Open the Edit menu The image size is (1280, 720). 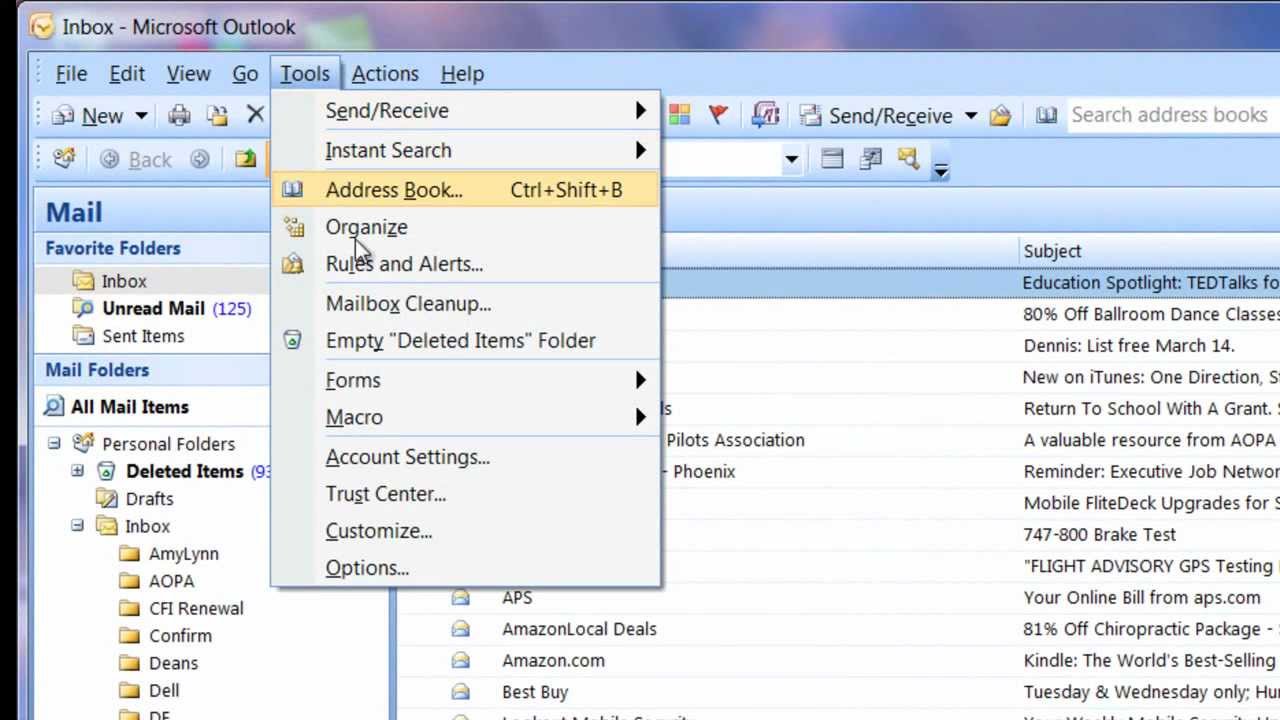[127, 74]
